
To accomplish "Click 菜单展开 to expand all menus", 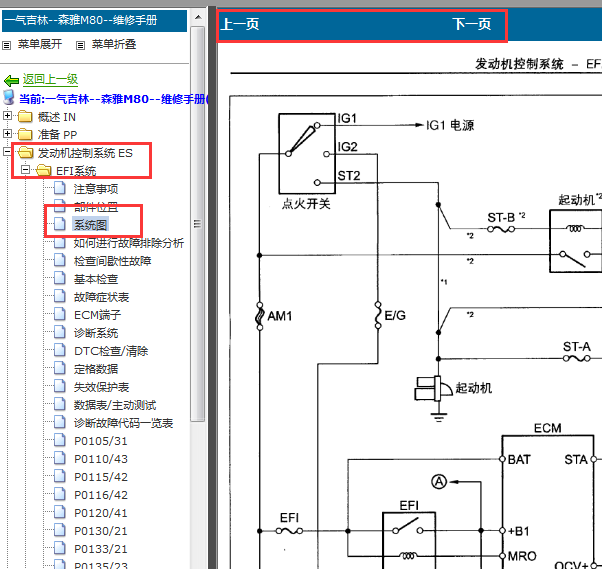I will 40,45.
